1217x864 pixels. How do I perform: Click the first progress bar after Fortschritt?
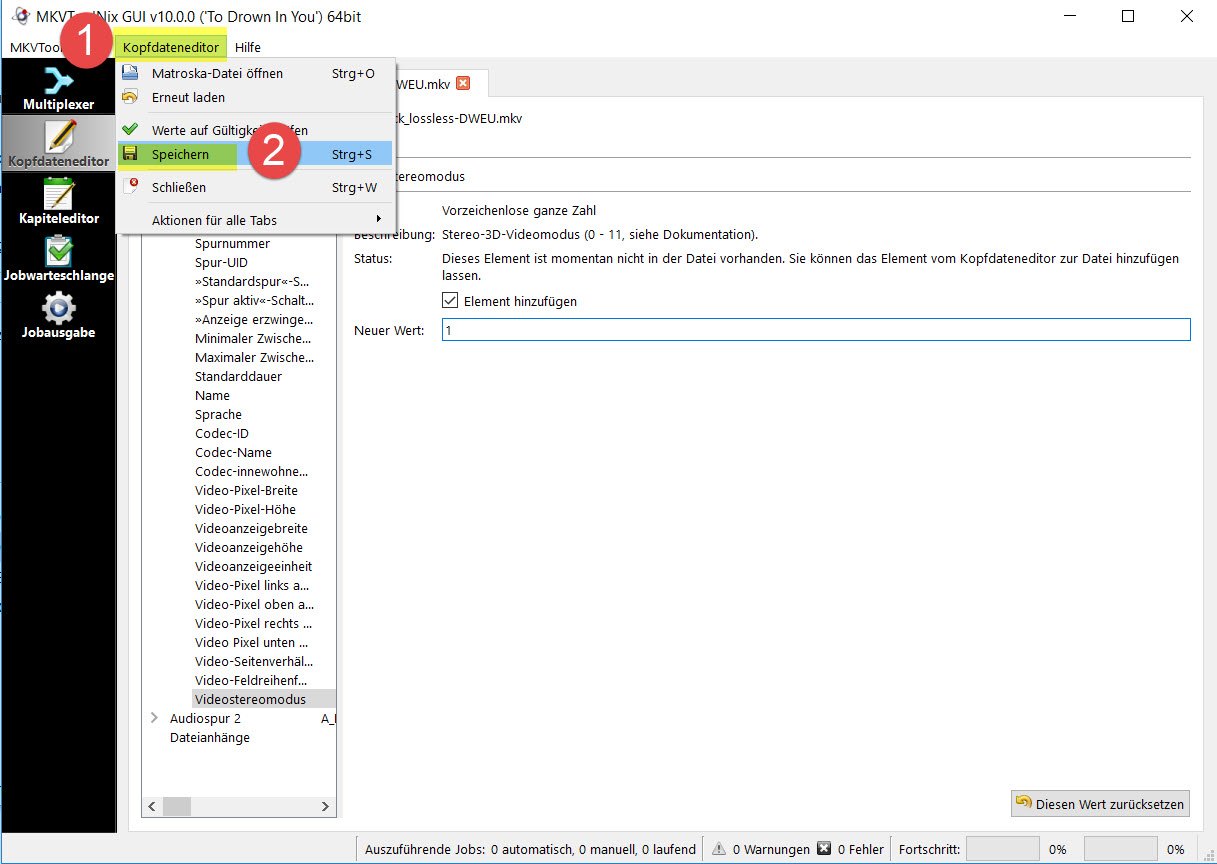(x=1002, y=849)
